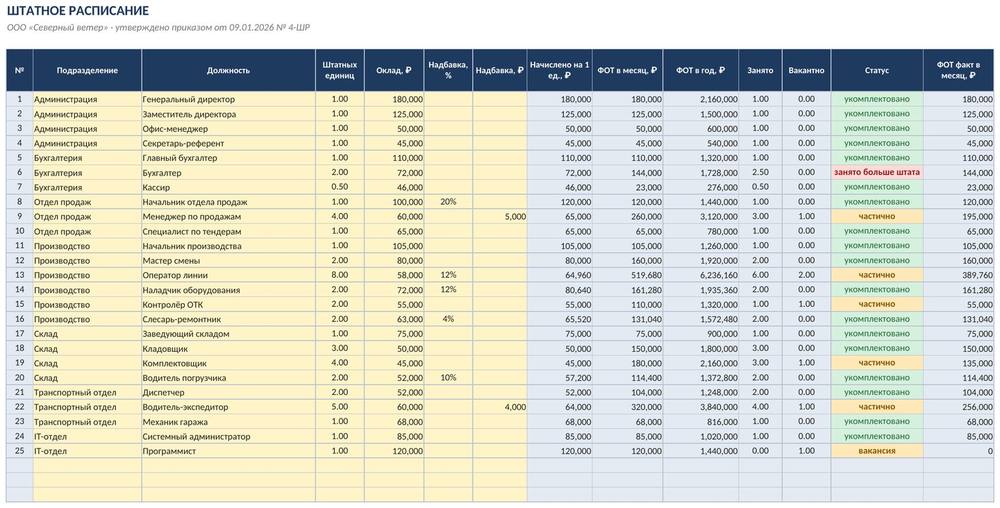Click the 'ФОТ в год, ₽' header
Image resolution: width=1000 pixels, height=508 pixels.
701,70
